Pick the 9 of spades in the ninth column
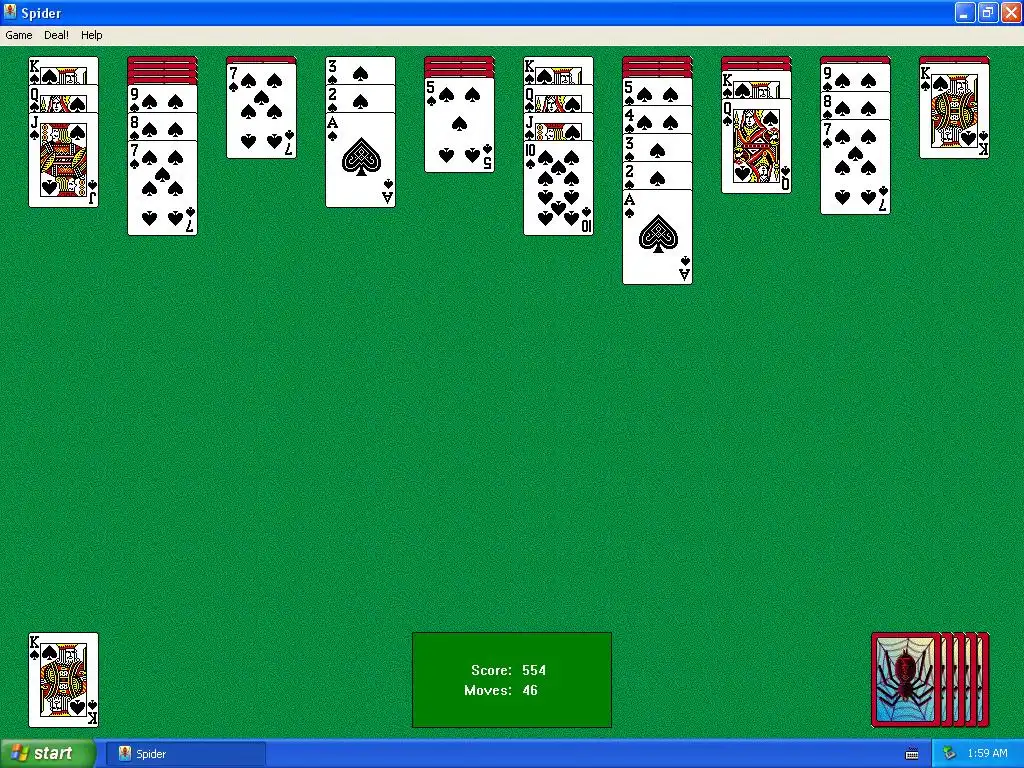1024x768 pixels. pos(856,77)
